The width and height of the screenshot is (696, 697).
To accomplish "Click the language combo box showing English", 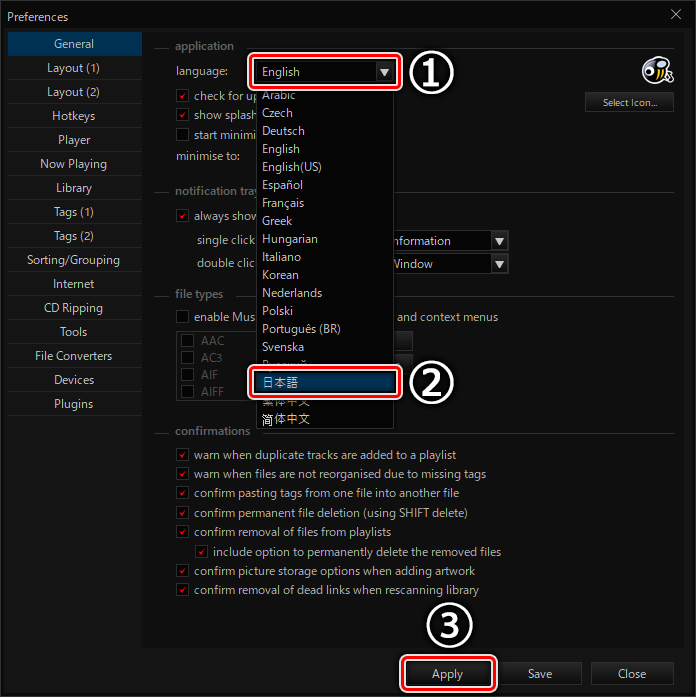I will click(325, 72).
